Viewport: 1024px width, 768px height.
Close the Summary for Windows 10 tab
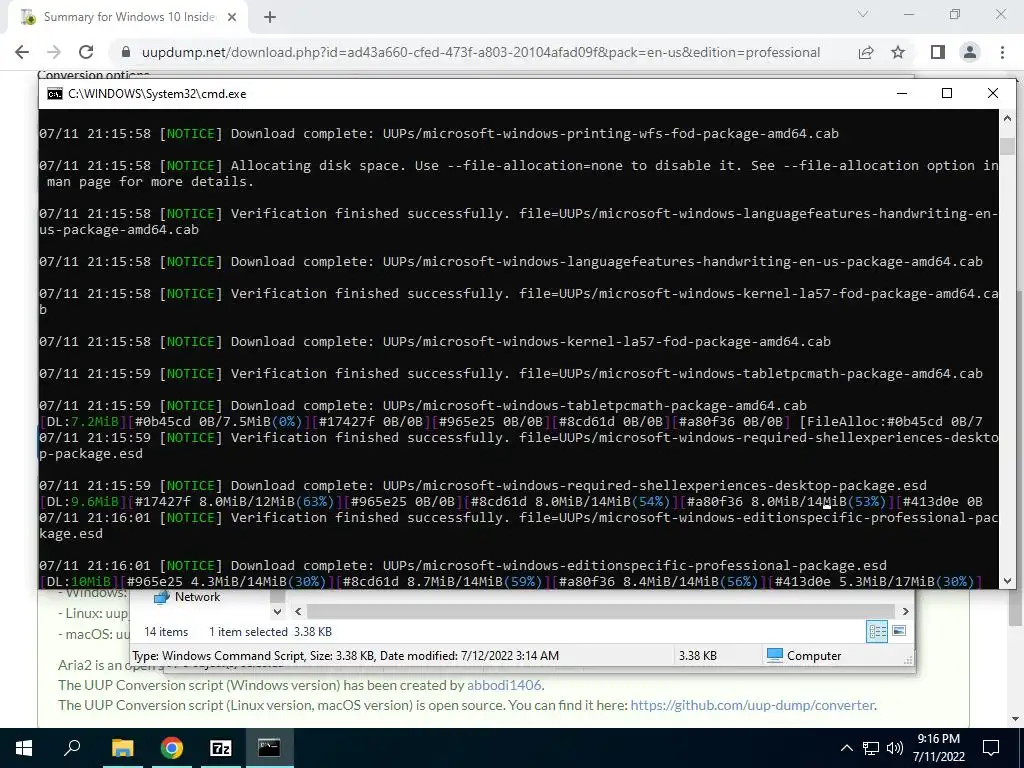pyautogui.click(x=232, y=17)
